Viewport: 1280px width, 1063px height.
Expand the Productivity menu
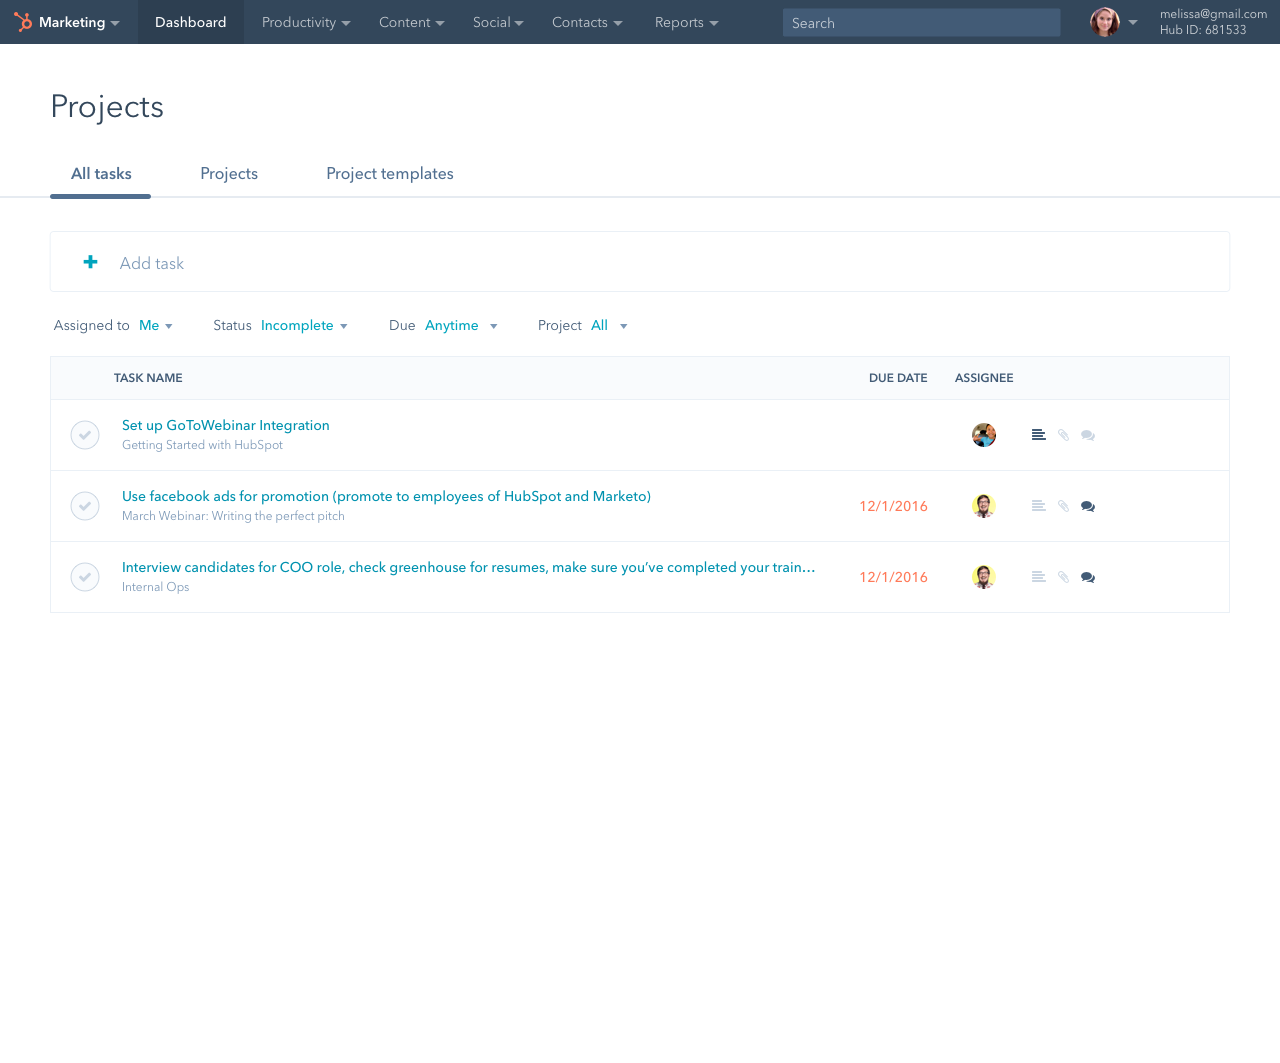coord(306,22)
